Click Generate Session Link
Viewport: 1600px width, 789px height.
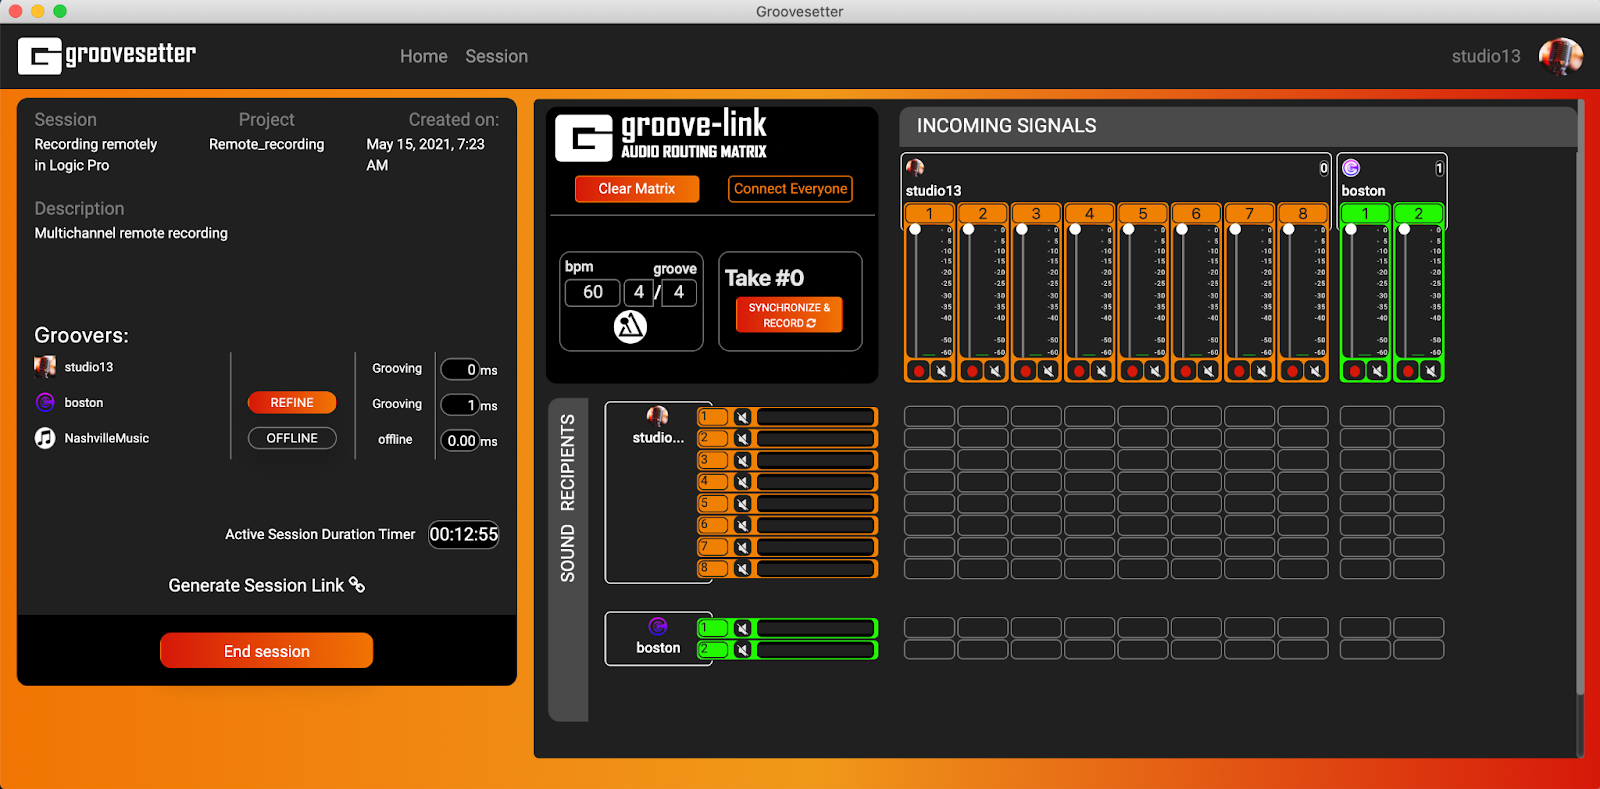(x=266, y=585)
